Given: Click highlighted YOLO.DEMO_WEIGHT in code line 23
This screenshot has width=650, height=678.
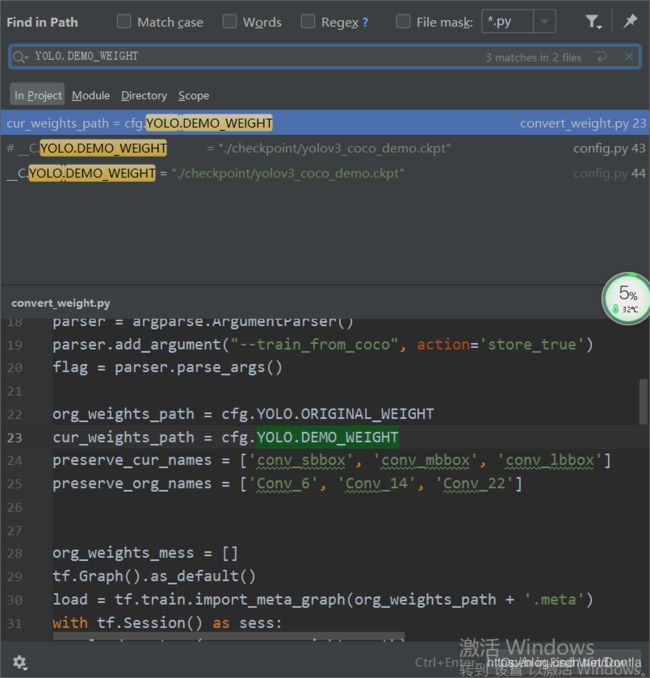Looking at the screenshot, I should tap(327, 437).
